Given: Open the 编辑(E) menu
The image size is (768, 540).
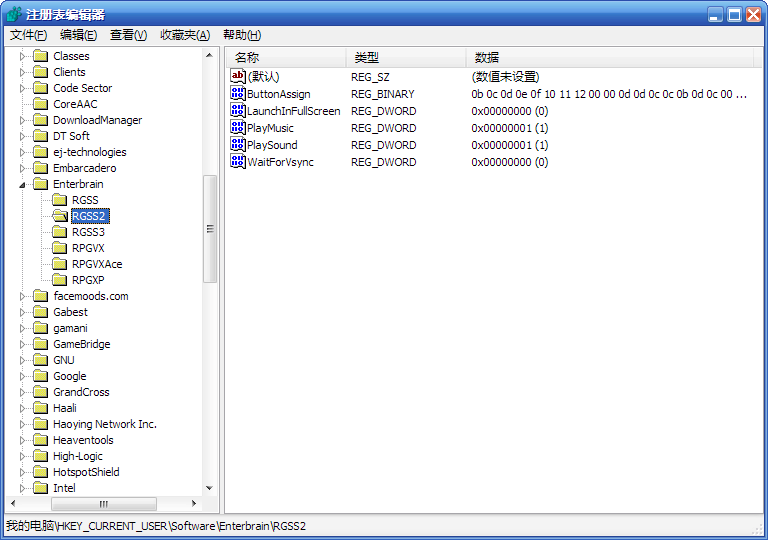Looking at the screenshot, I should [78, 35].
